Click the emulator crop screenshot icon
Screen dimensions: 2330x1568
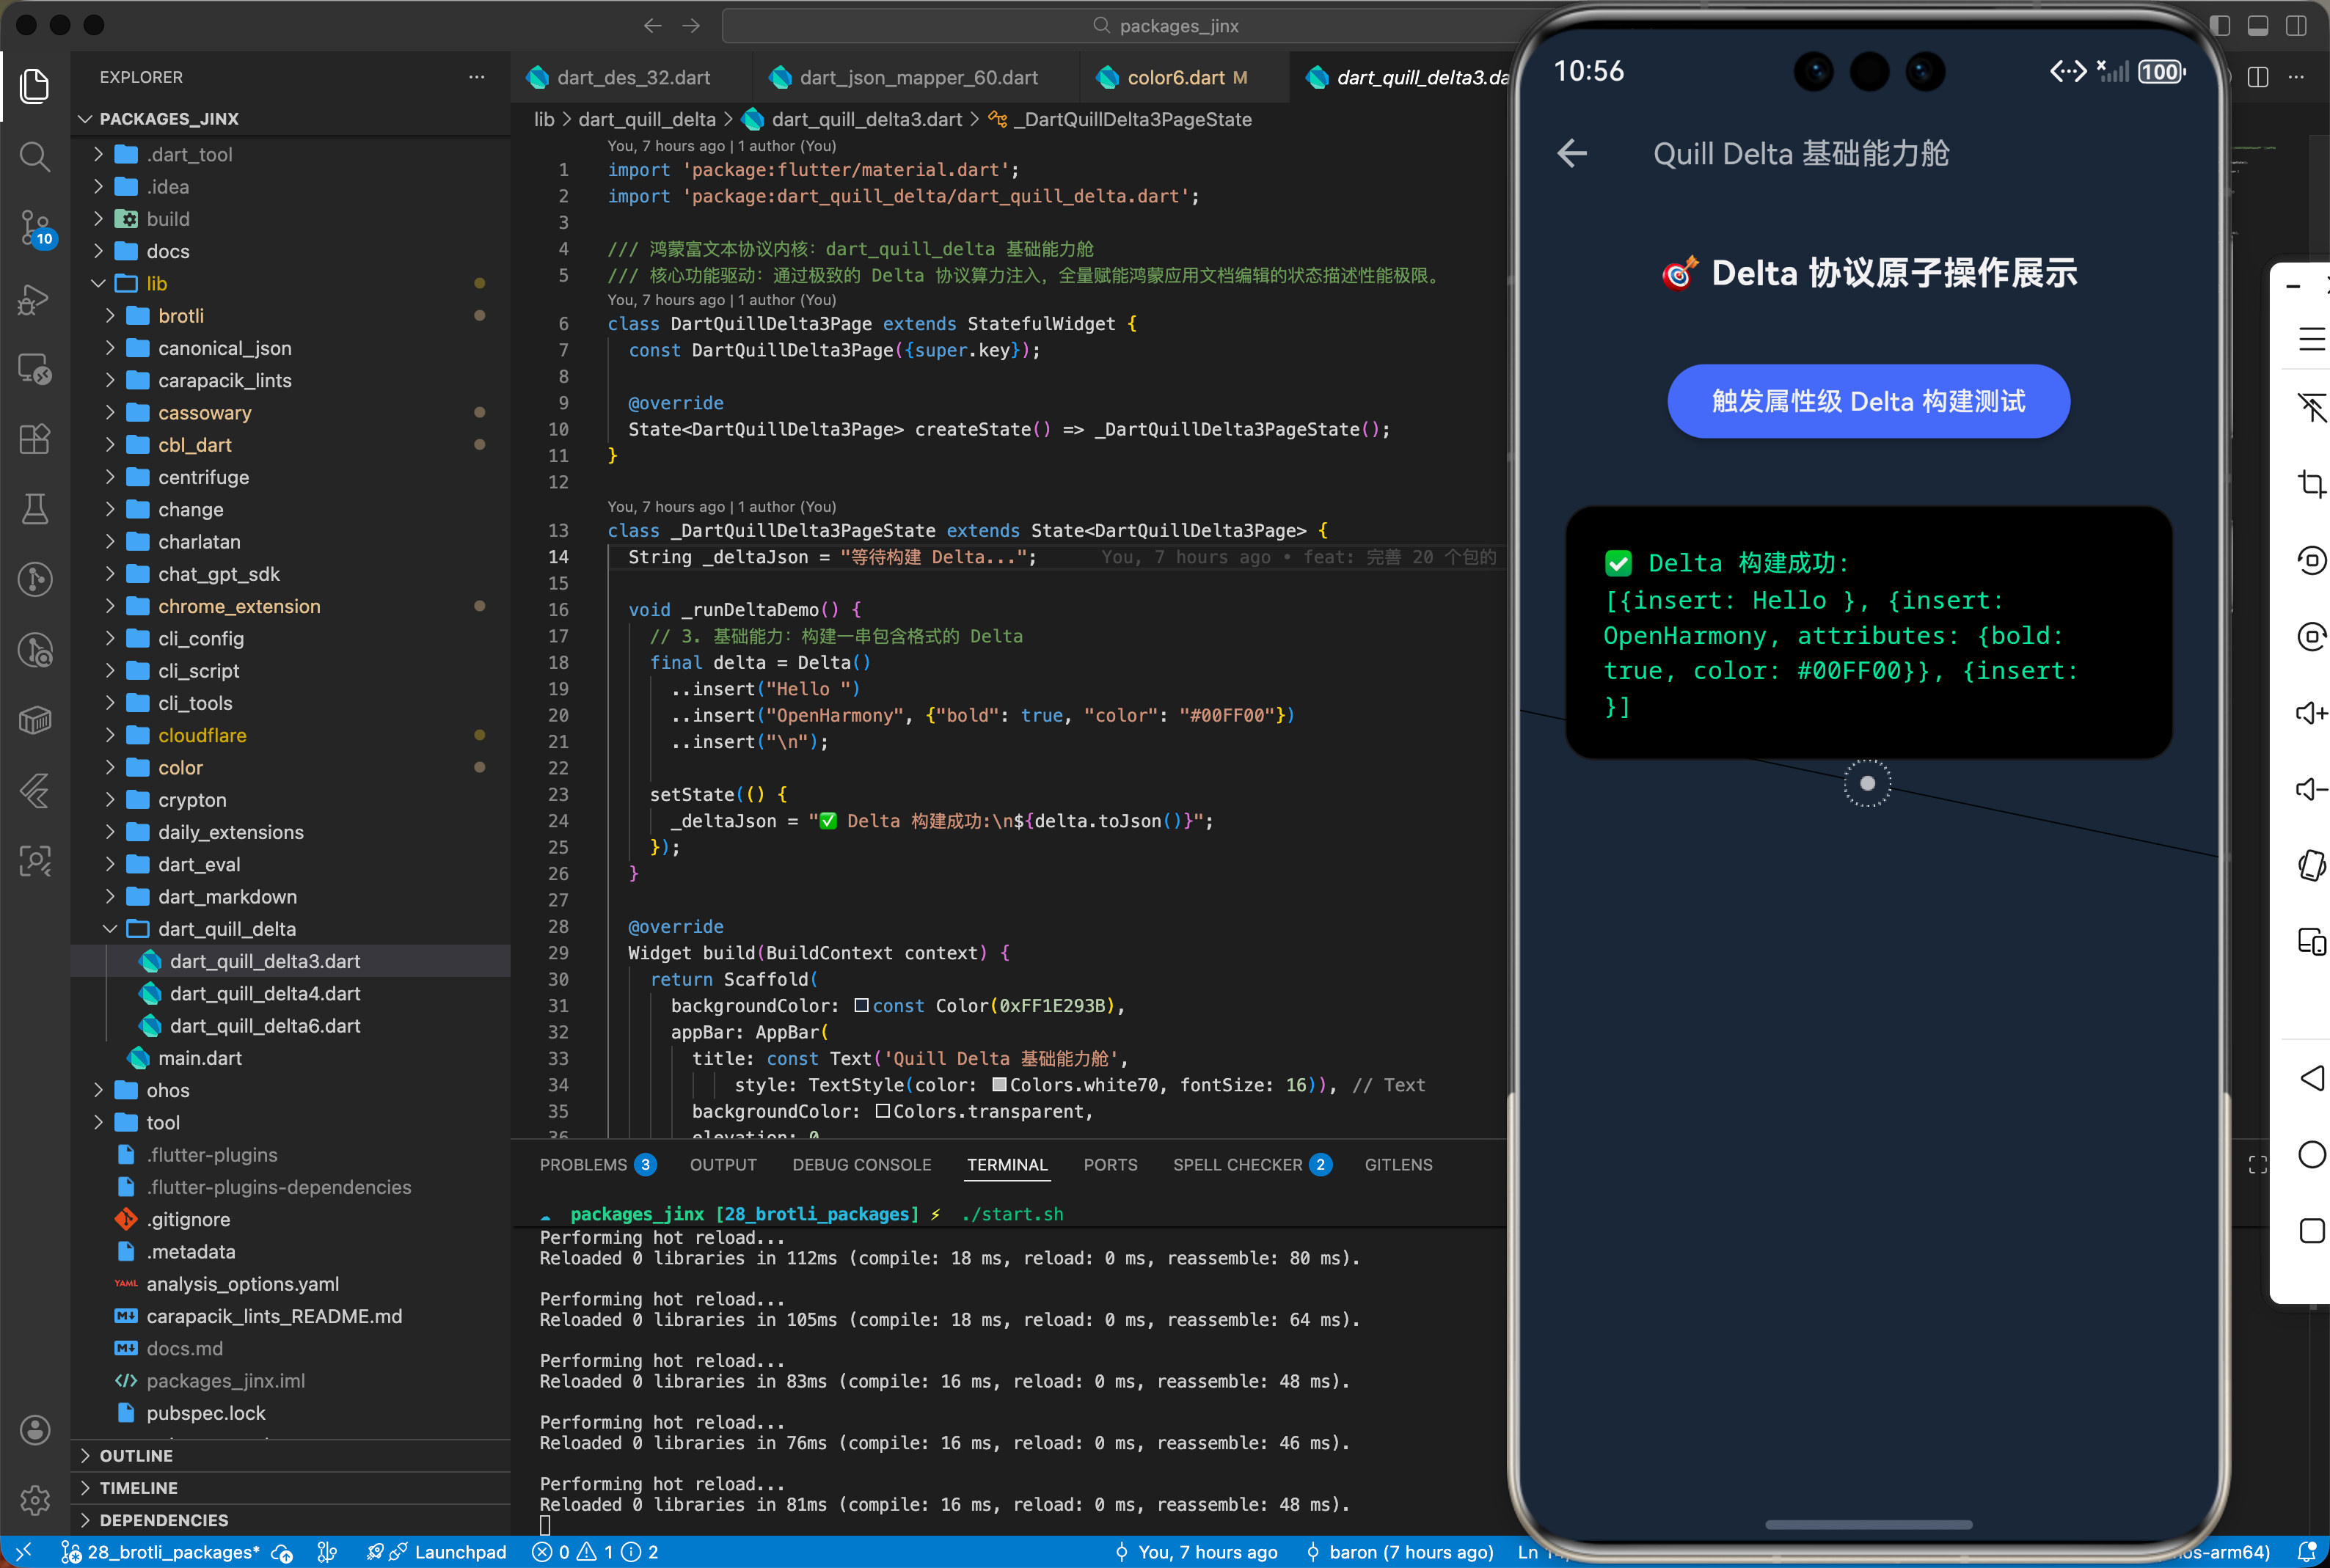coord(2311,484)
